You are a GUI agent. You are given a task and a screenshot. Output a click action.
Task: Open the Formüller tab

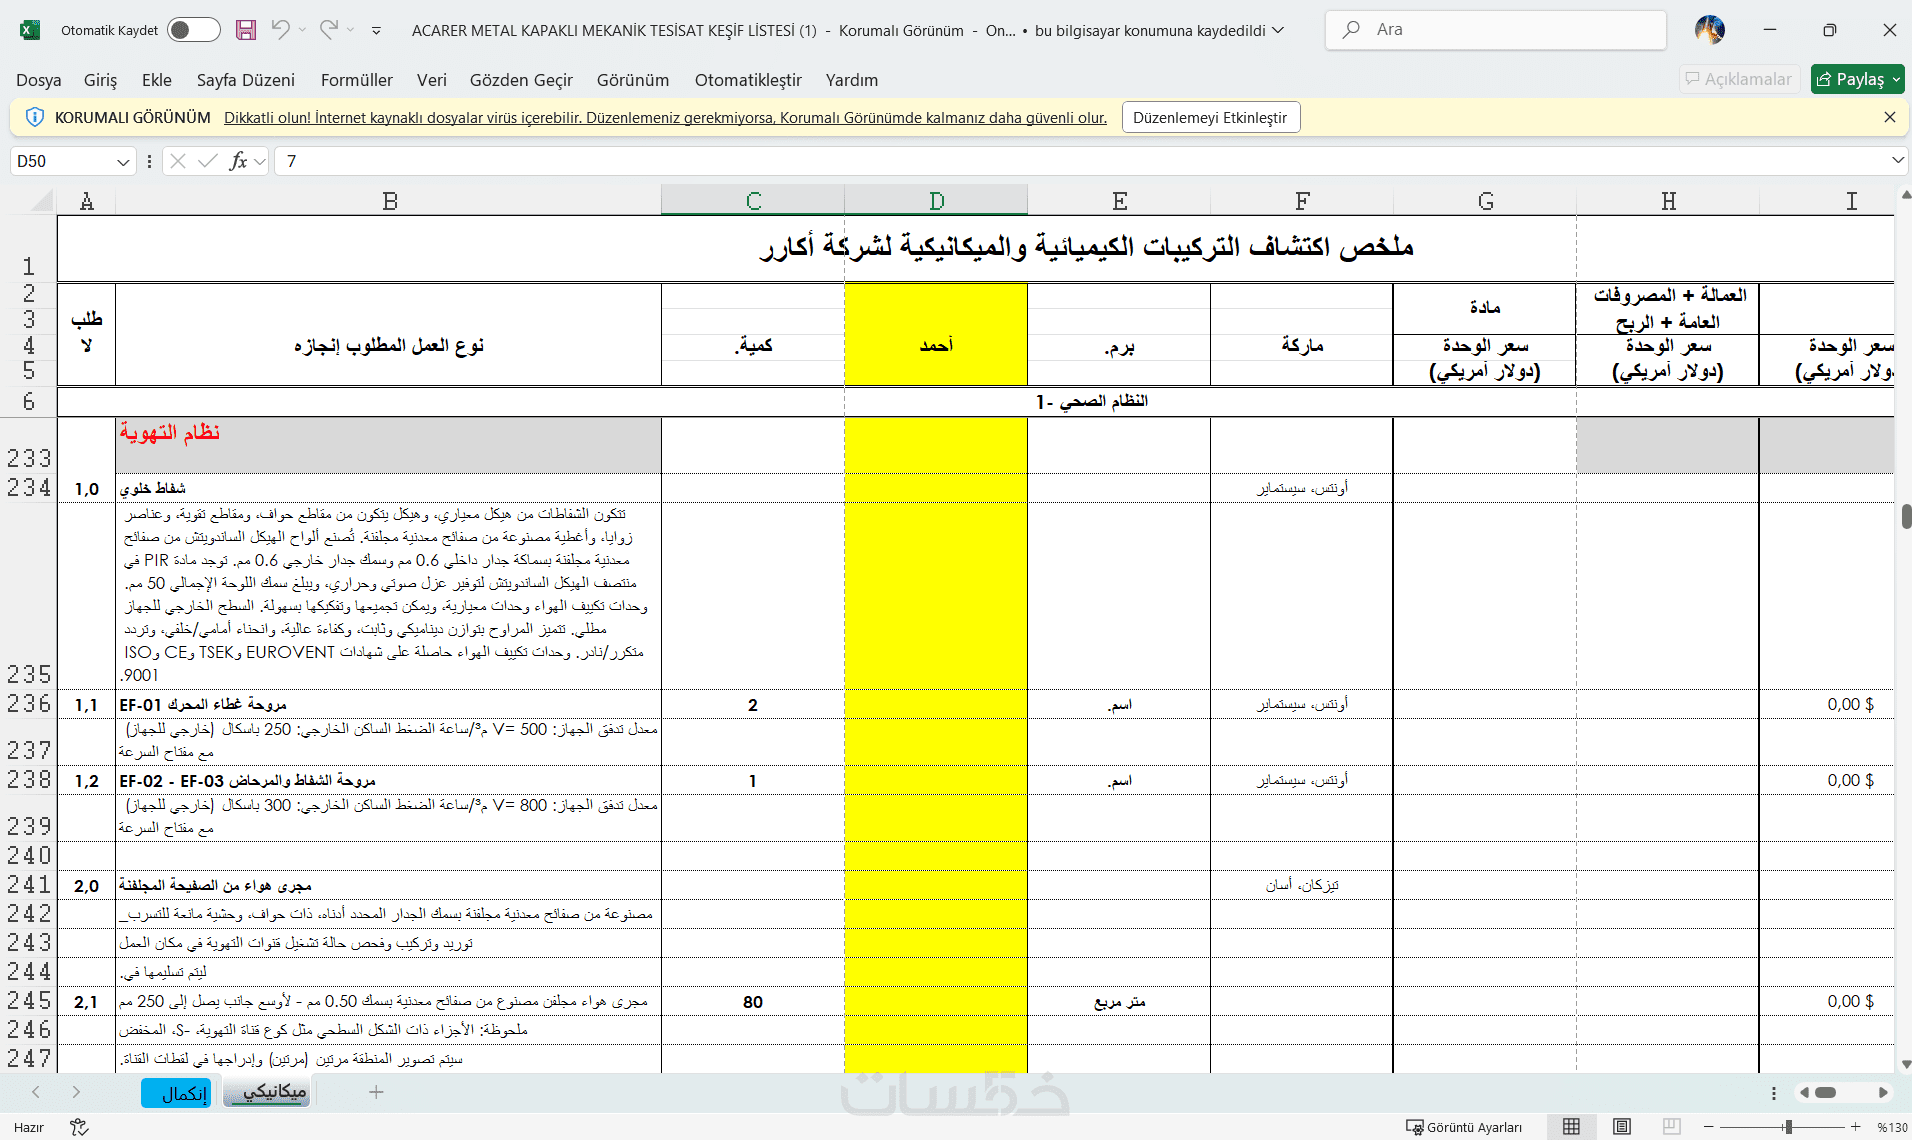[x=357, y=80]
